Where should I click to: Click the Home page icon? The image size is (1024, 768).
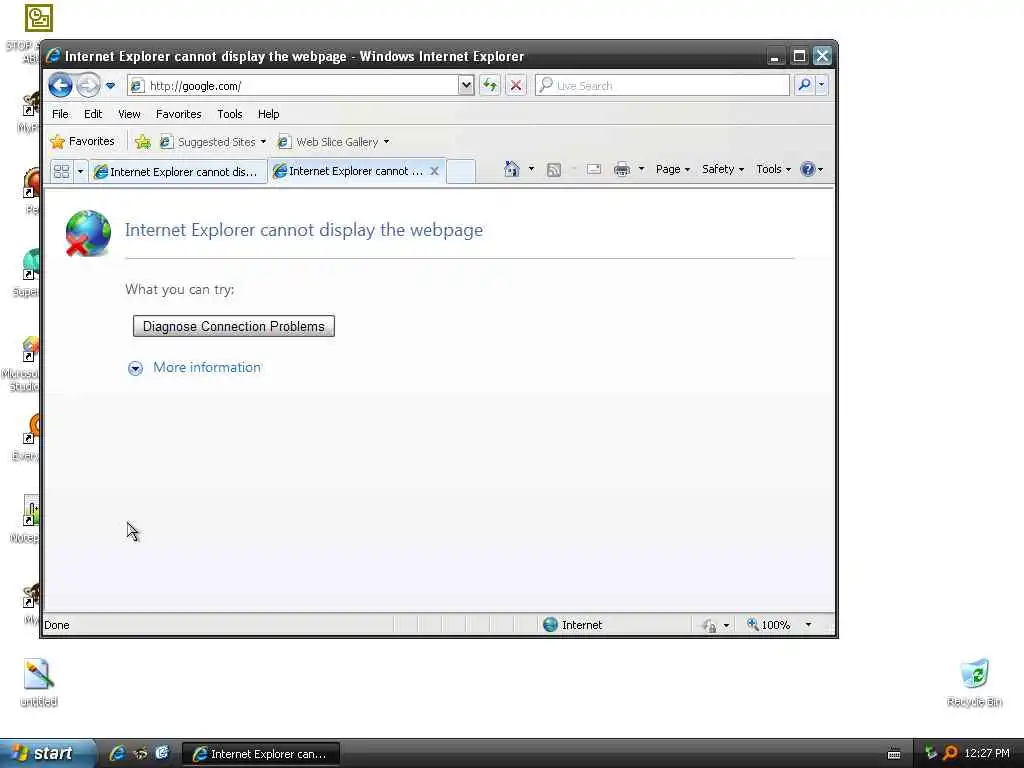[x=511, y=169]
